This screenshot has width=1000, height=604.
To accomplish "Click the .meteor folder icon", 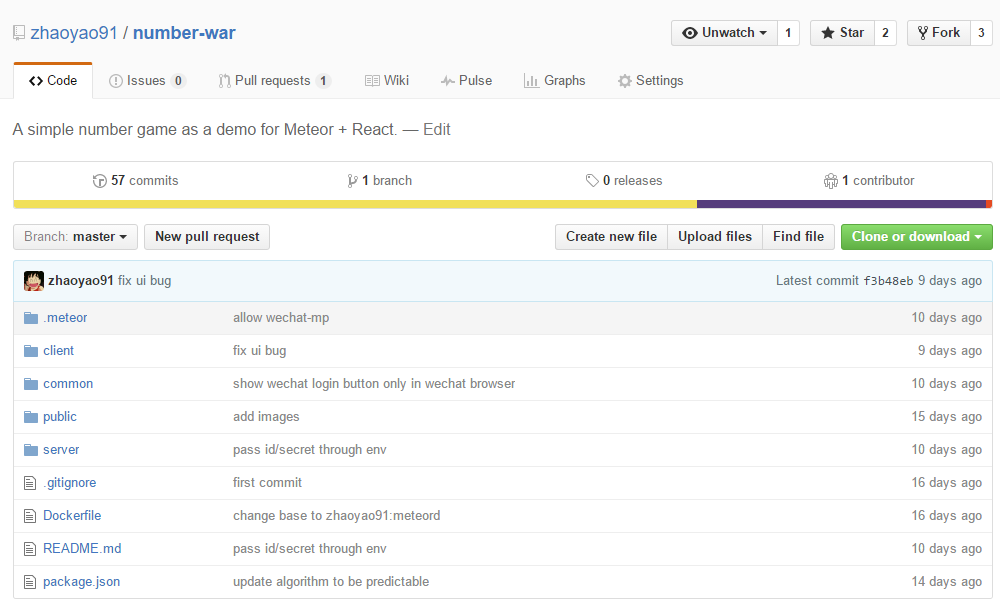I will (31, 318).
